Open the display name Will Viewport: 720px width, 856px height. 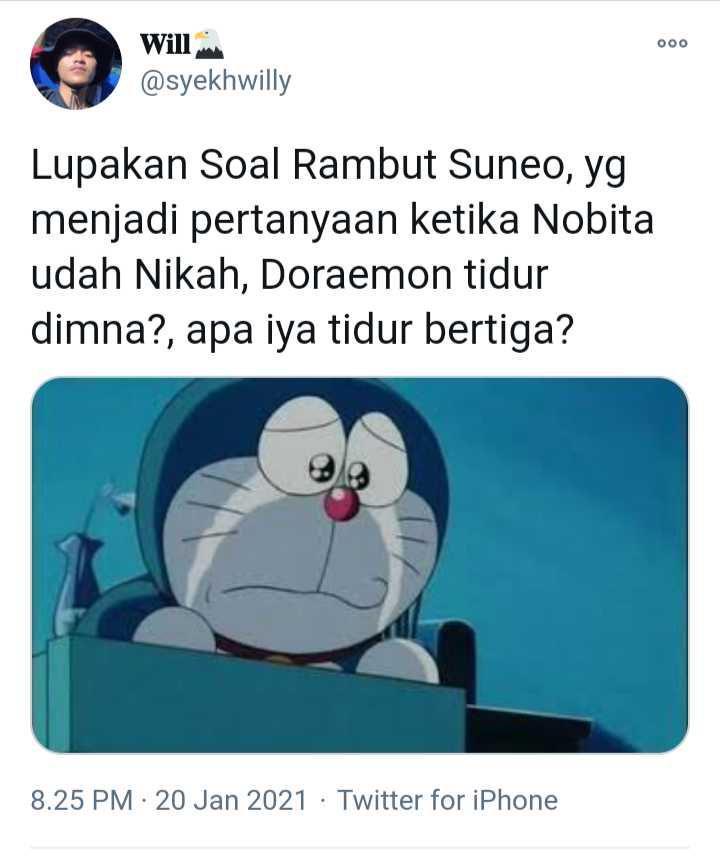(x=165, y=44)
